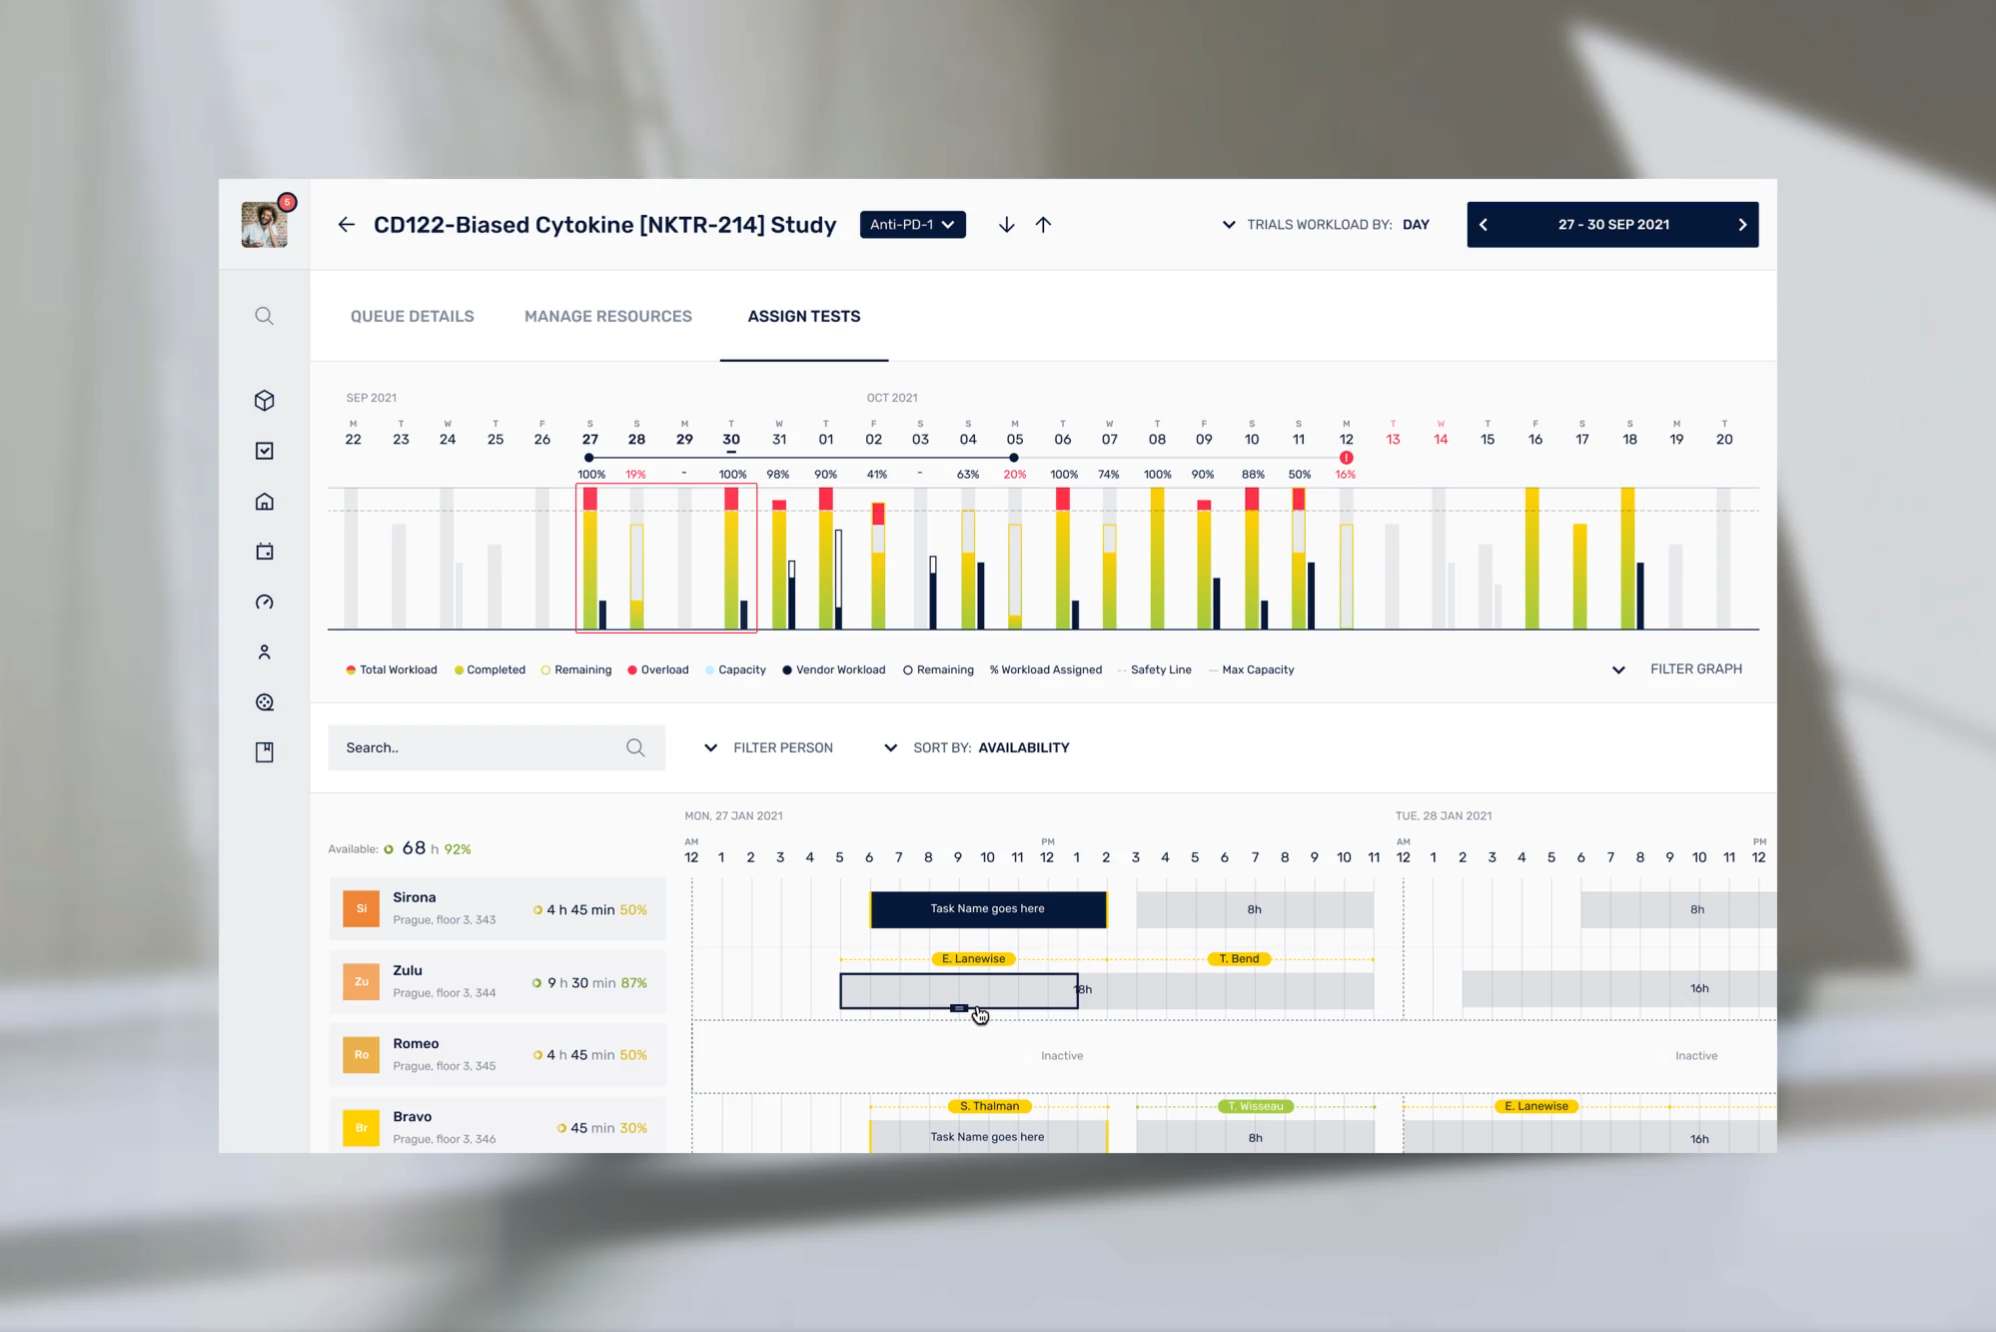
Task: Open the person icon in sidebar
Action: click(264, 652)
